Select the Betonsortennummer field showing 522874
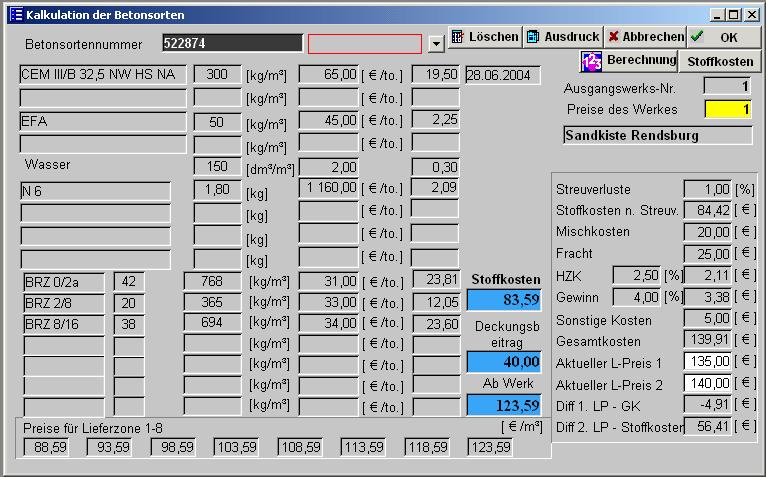 pyautogui.click(x=231, y=44)
